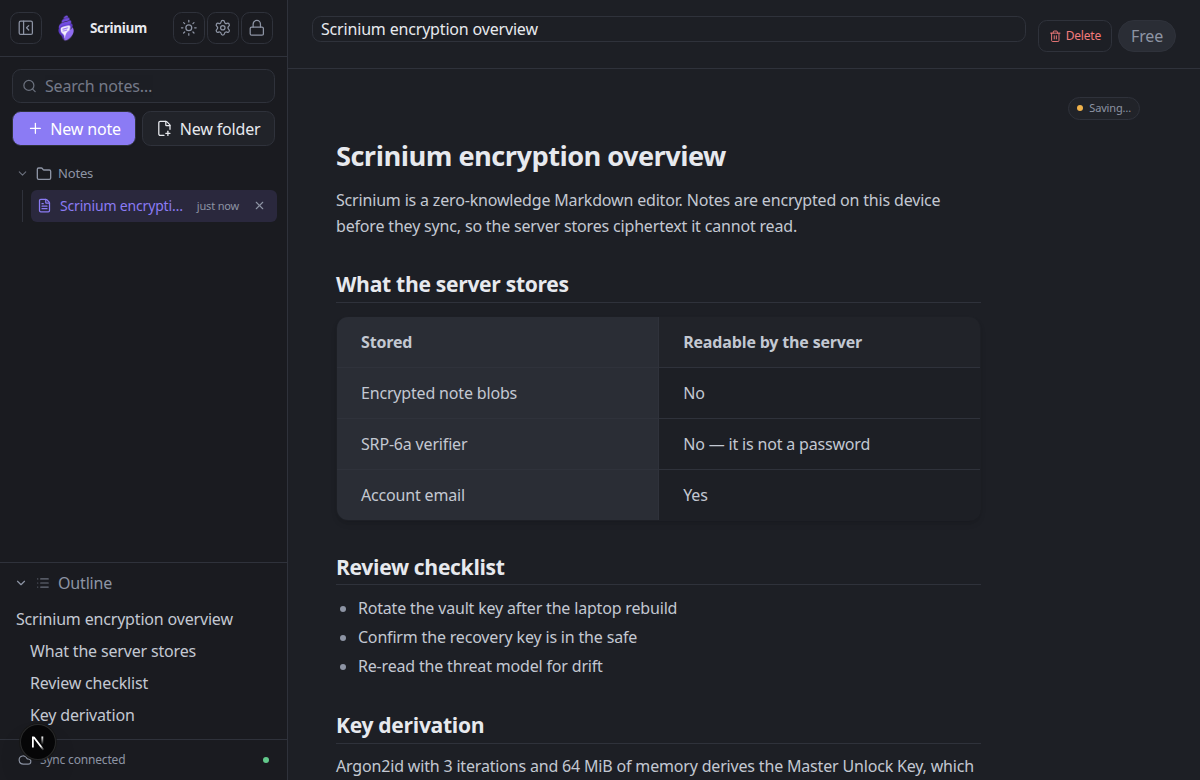Click the Sync connected status text

point(83,760)
